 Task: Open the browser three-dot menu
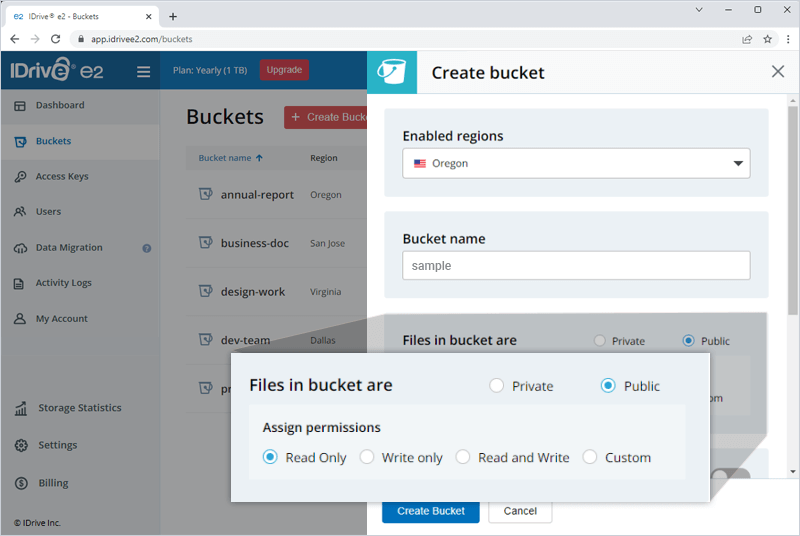(x=788, y=39)
